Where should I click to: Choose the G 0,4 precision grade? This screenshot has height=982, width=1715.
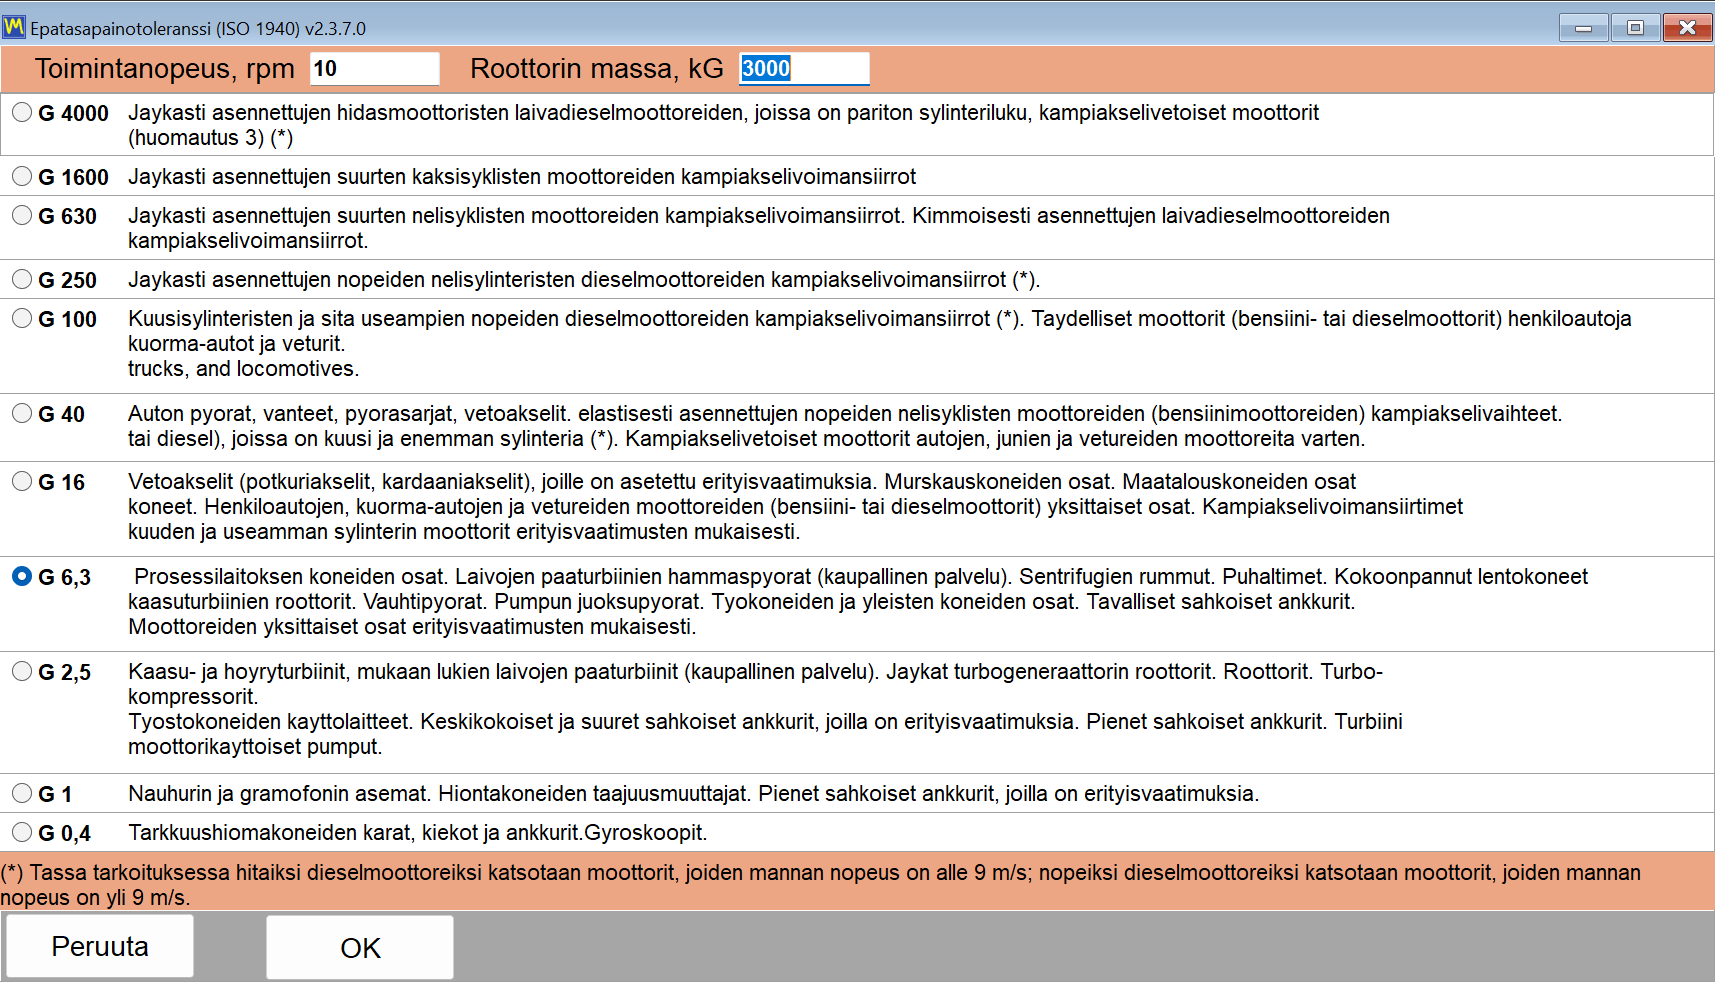pos(22,833)
